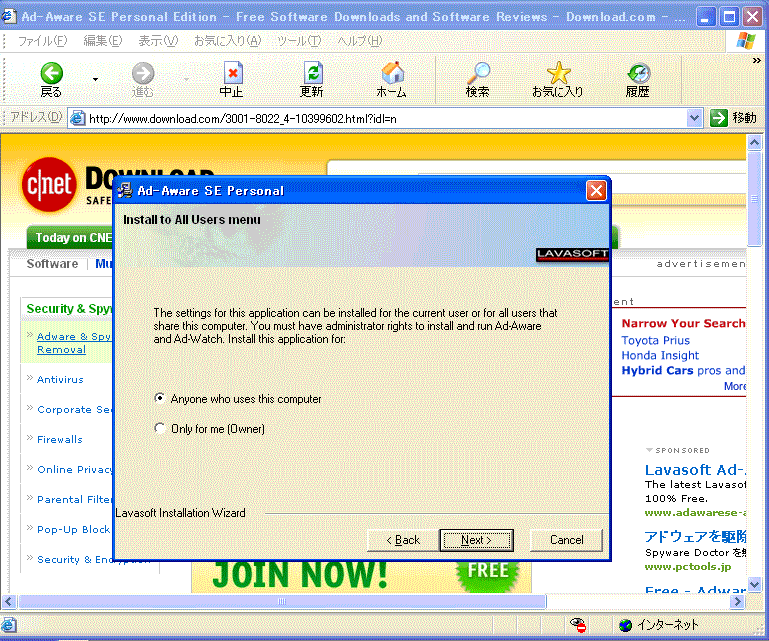The height and width of the screenshot is (641, 769).
Task: Open the Online Privacy link
Action: 75,469
